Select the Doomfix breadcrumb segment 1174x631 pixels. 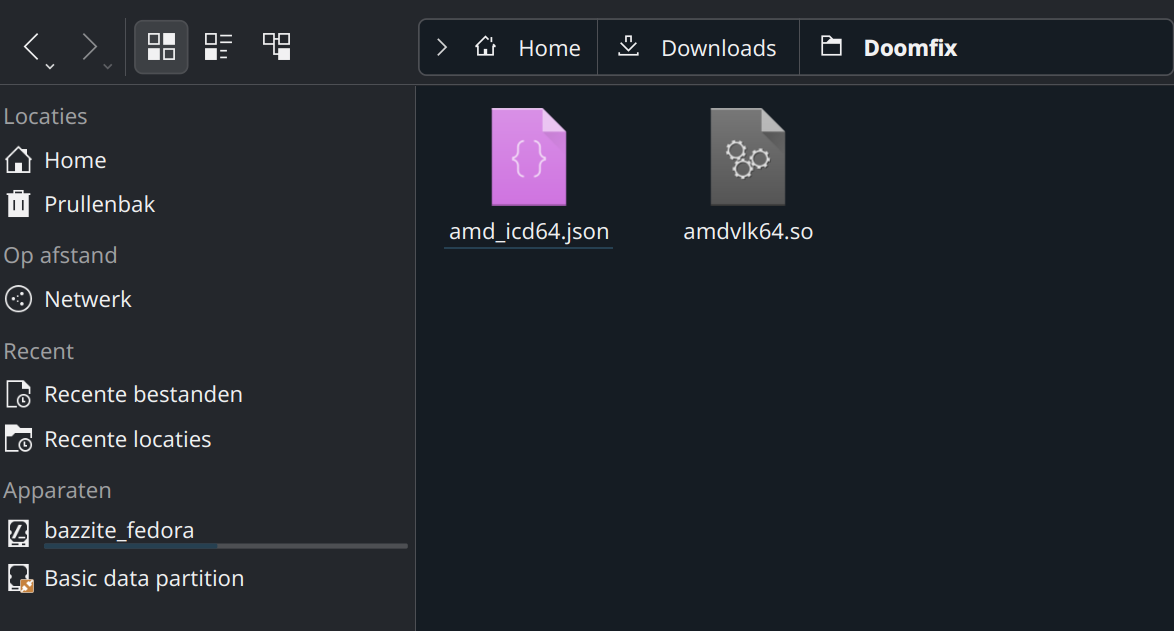pyautogui.click(x=889, y=48)
